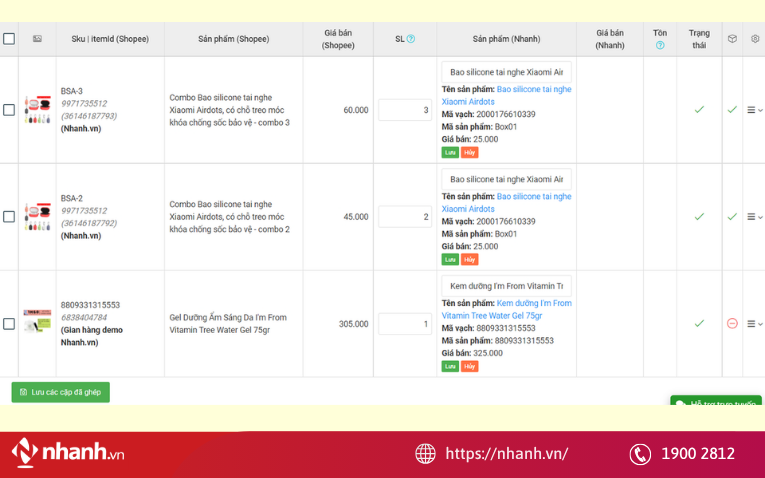Click the 305.000 Shopee price cell

pyautogui.click(x=354, y=324)
